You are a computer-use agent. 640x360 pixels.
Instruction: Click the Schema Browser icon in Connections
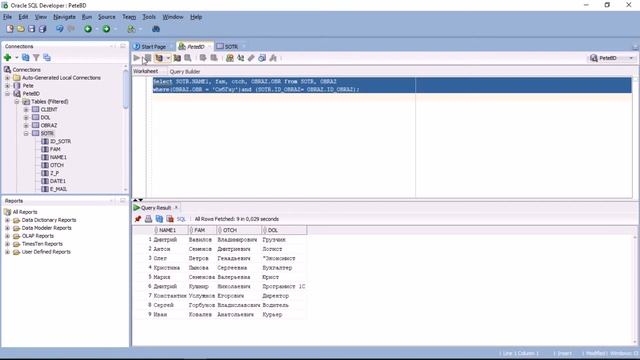[x=47, y=58]
